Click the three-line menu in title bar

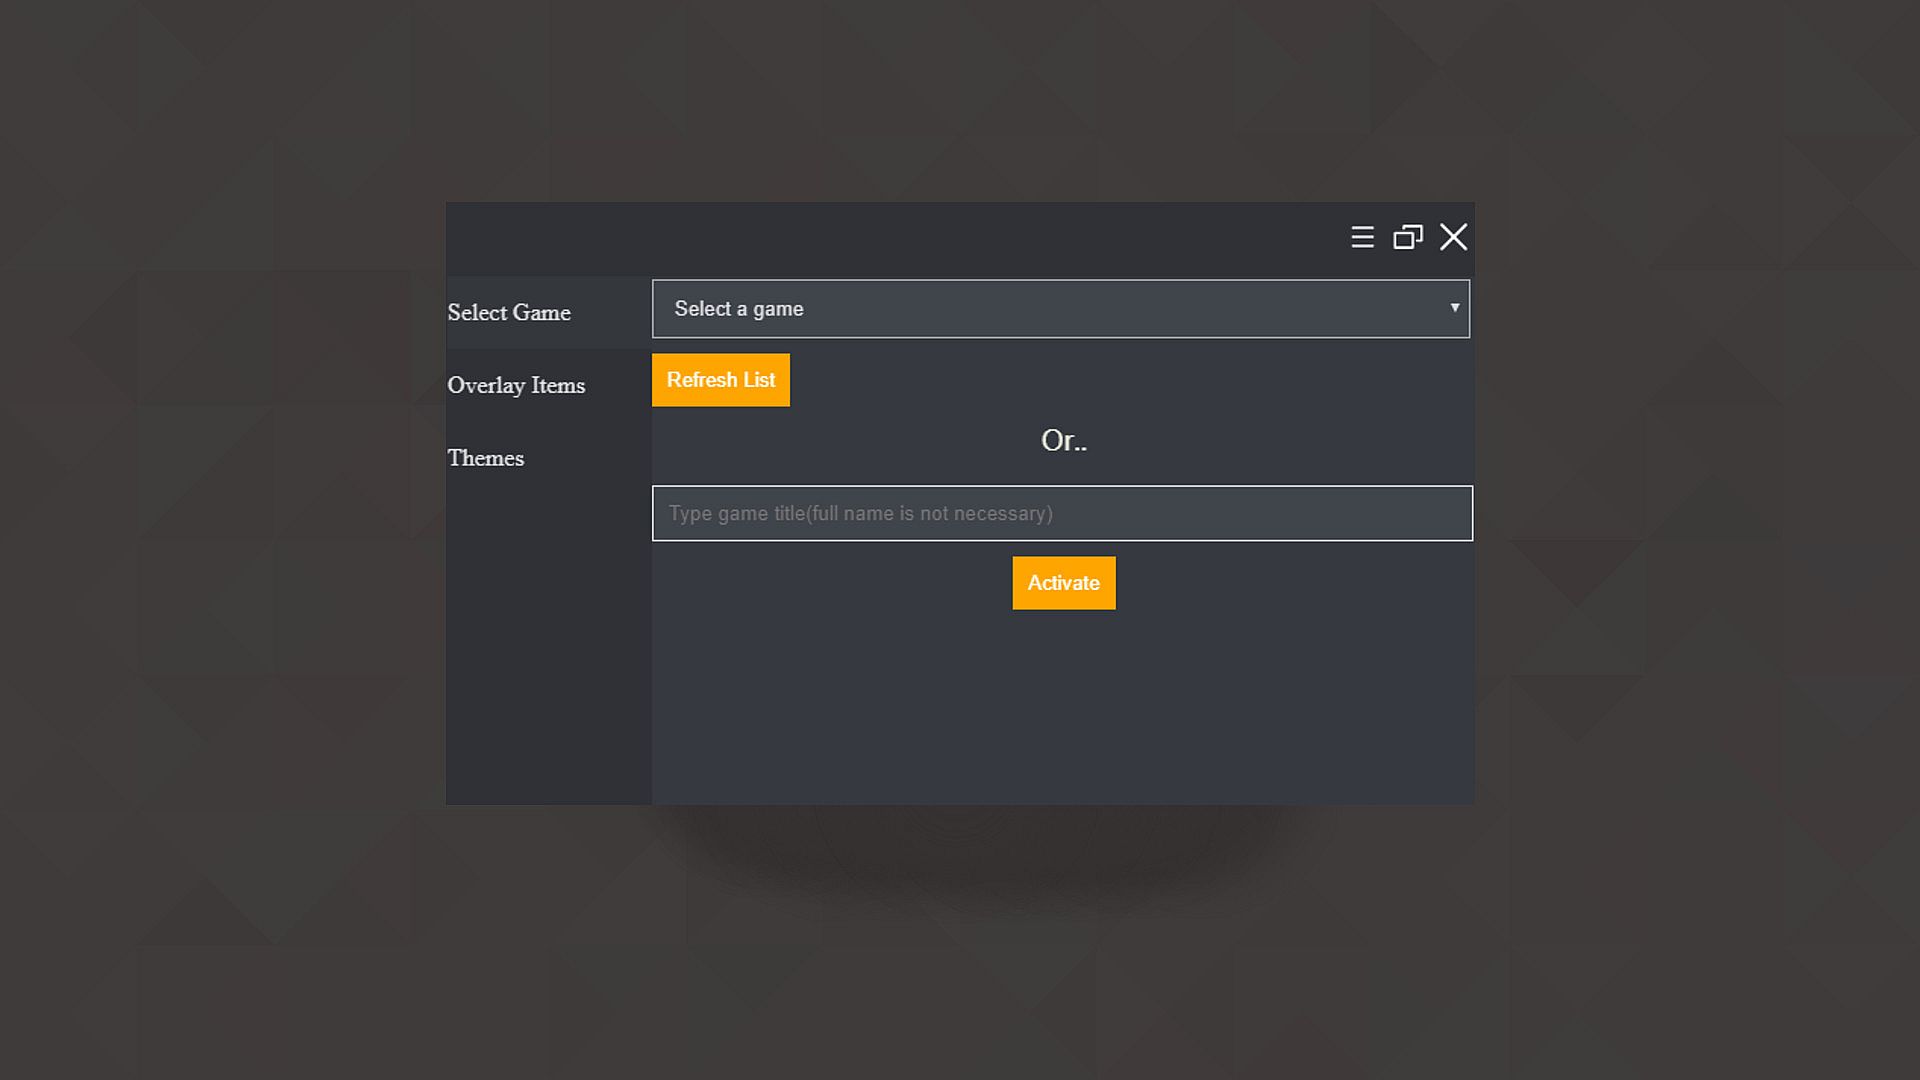pyautogui.click(x=1362, y=237)
